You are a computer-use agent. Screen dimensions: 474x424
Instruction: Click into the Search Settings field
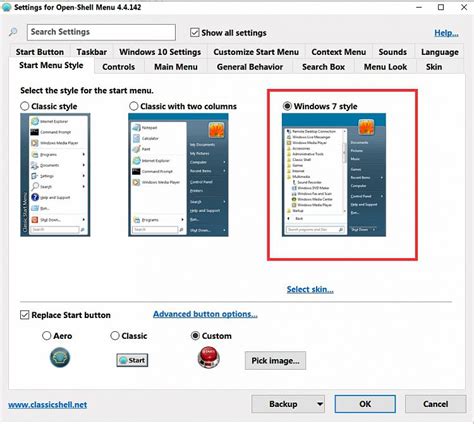(x=101, y=32)
